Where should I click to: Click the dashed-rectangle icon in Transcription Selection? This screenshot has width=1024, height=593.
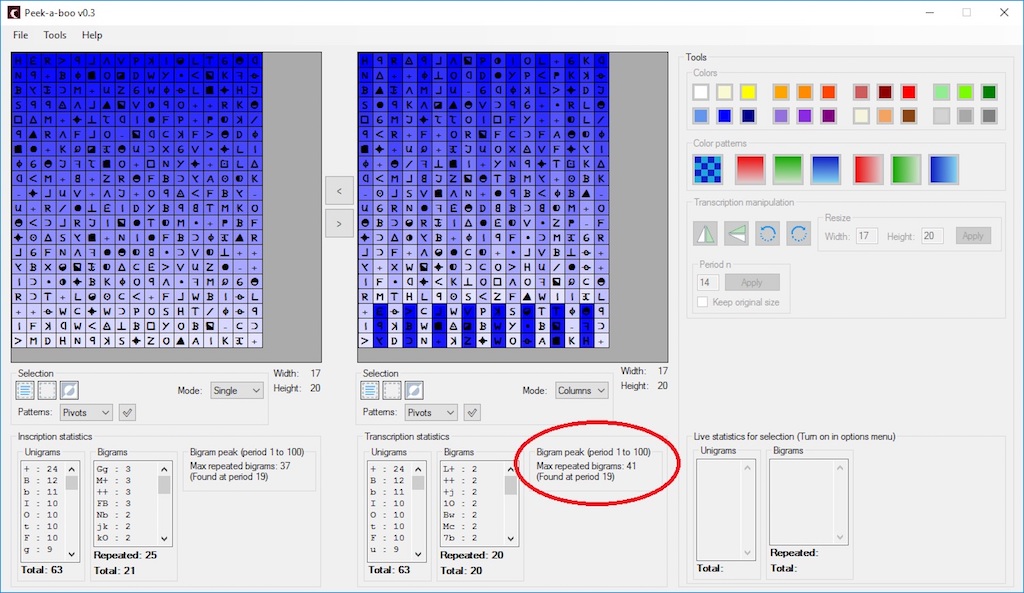coord(392,391)
